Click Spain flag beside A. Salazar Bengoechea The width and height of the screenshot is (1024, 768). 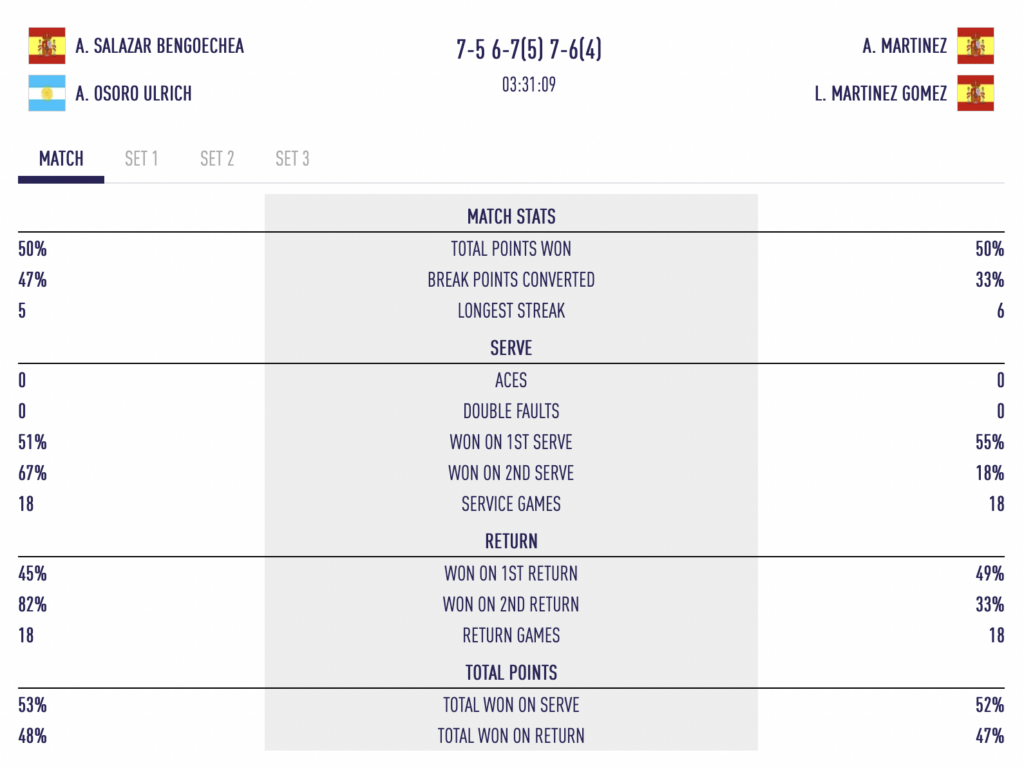pos(47,46)
